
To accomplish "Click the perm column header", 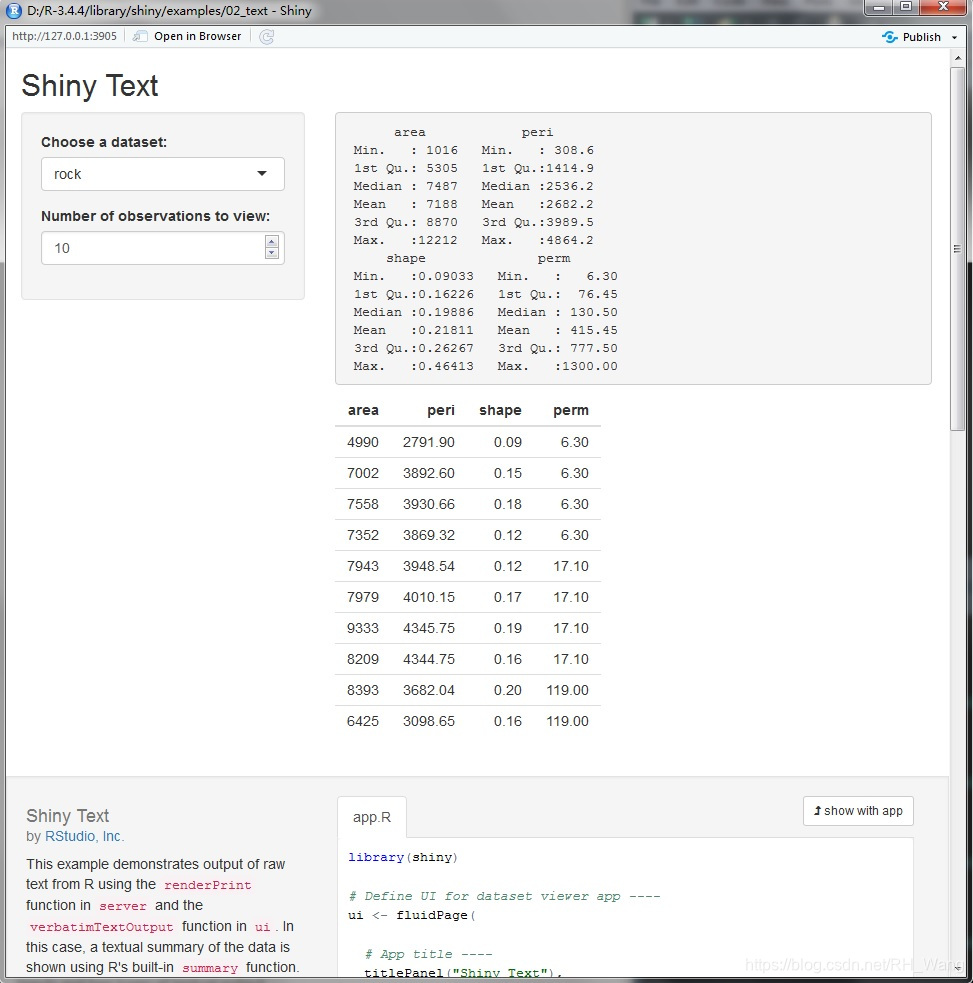I will click(571, 410).
